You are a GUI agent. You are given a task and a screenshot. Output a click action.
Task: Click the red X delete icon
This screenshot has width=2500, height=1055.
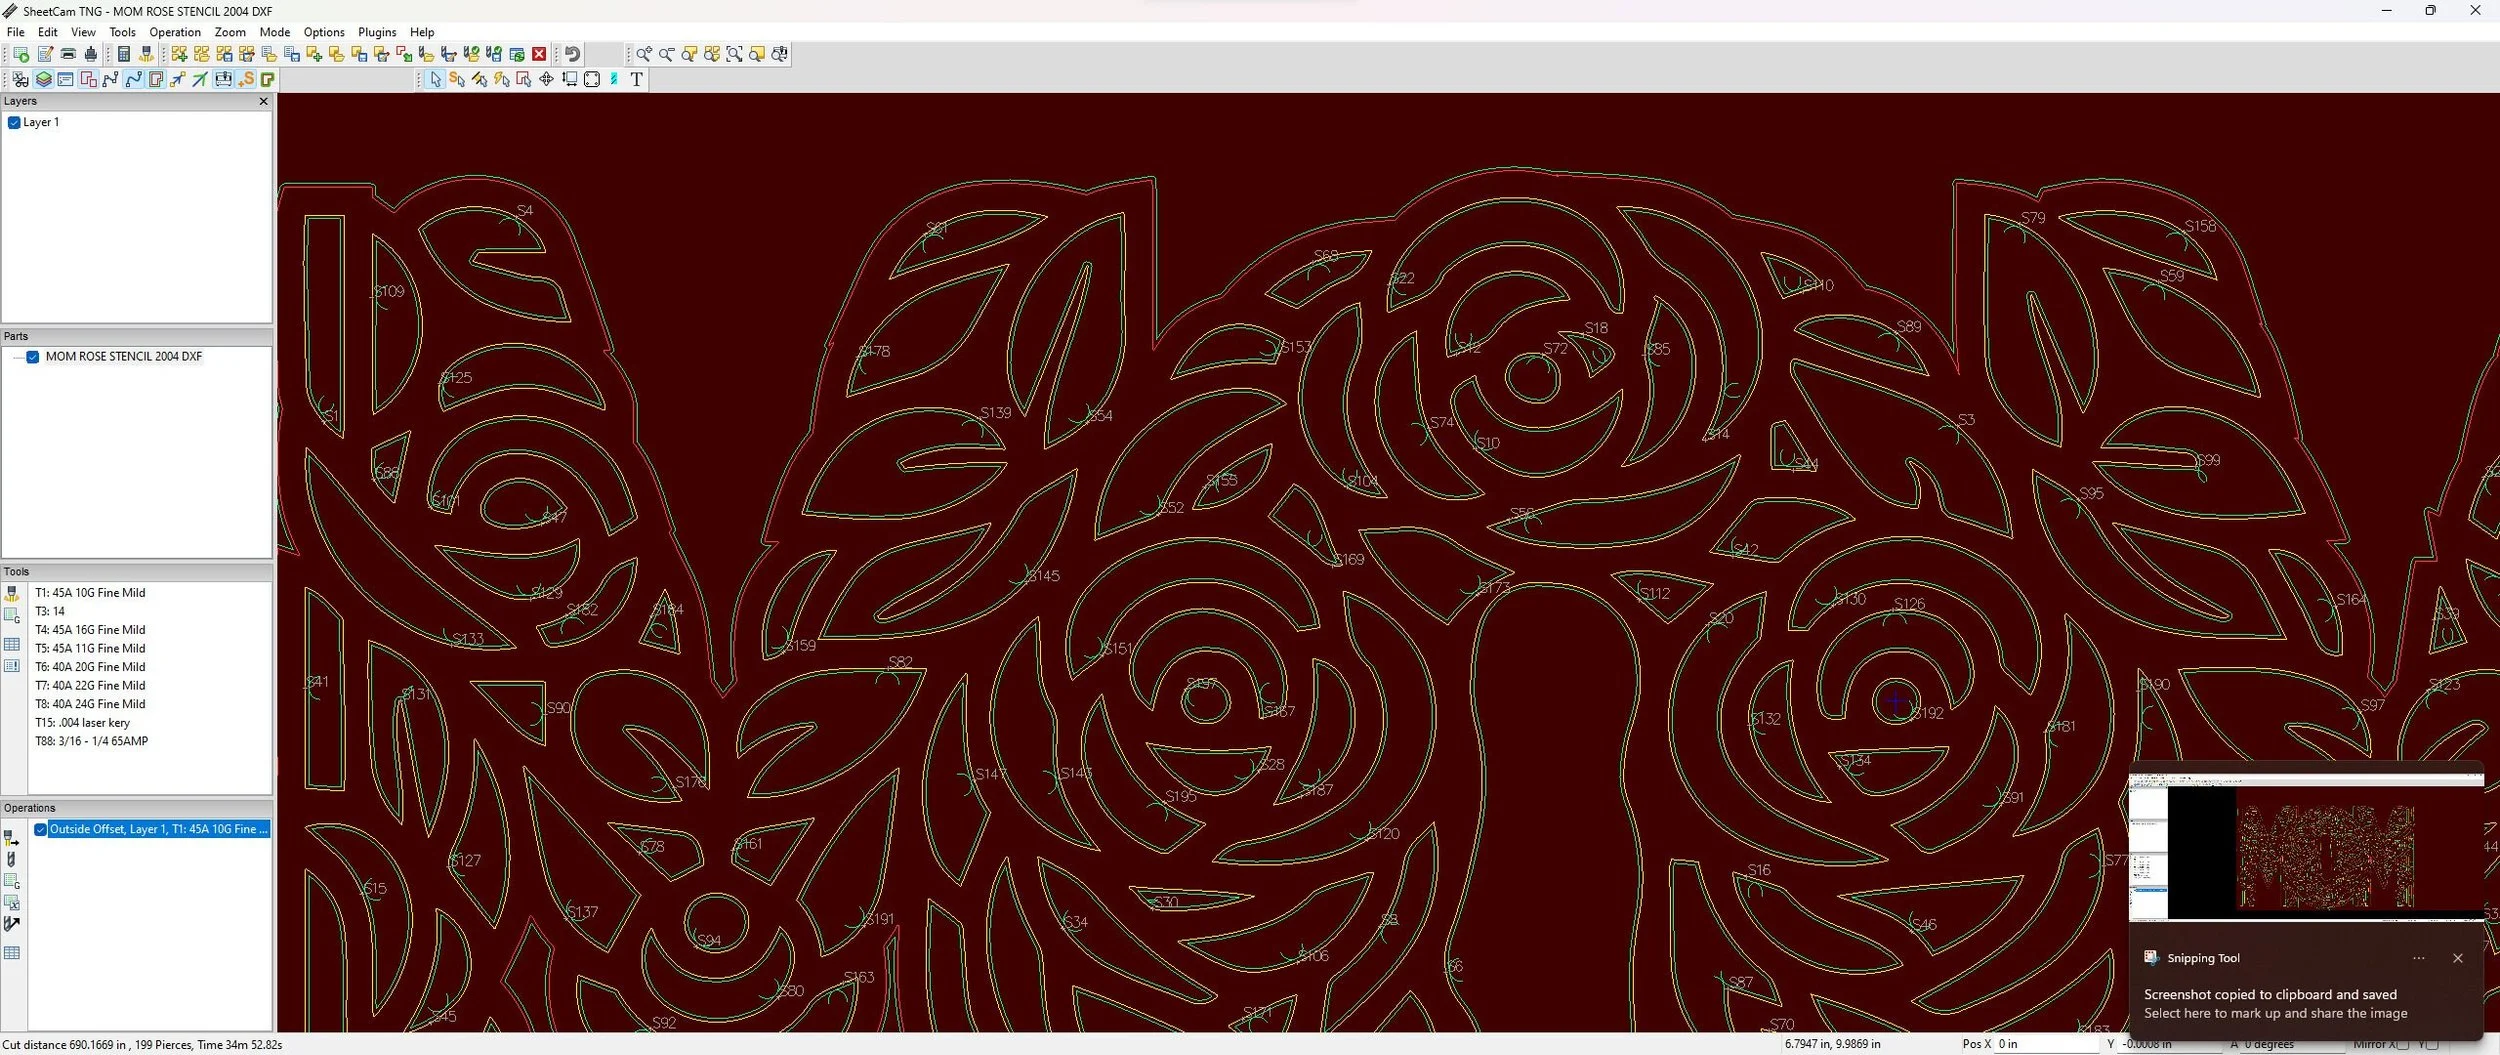pyautogui.click(x=539, y=54)
